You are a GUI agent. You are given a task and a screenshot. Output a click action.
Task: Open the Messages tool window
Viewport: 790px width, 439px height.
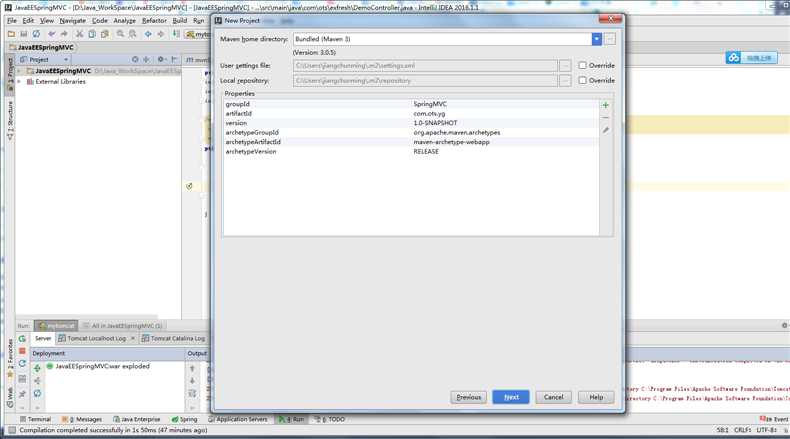tap(82, 419)
